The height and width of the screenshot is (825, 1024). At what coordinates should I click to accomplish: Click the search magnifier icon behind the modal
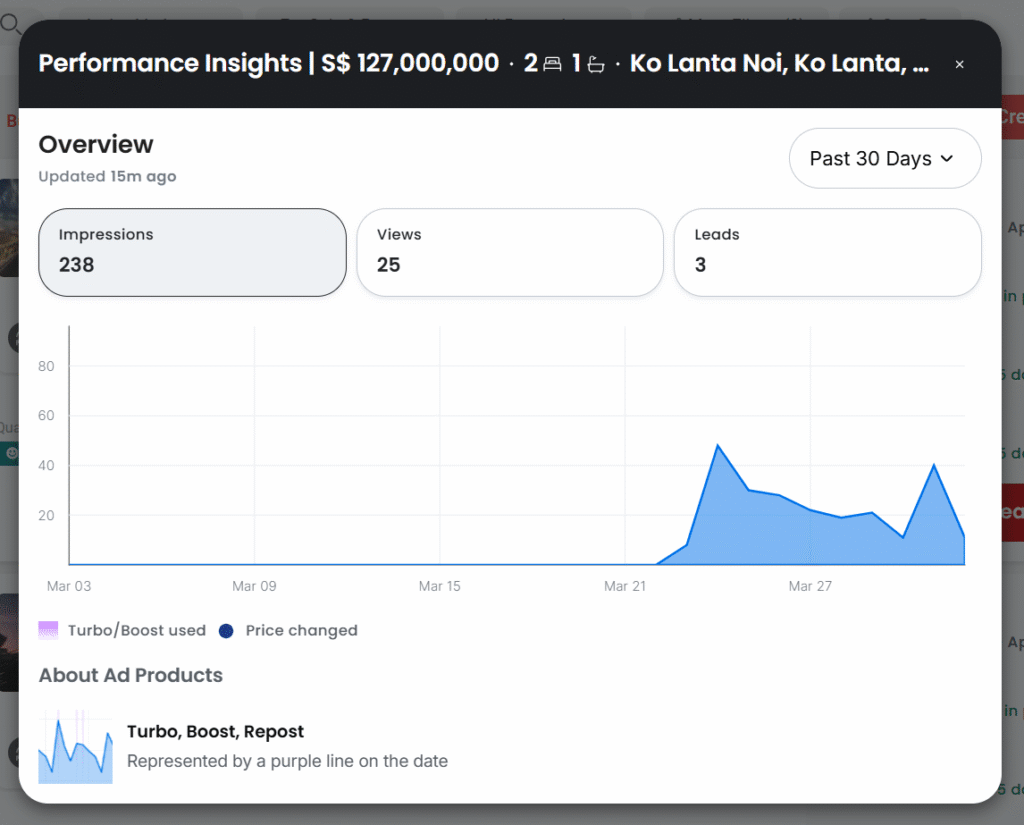click(10, 22)
